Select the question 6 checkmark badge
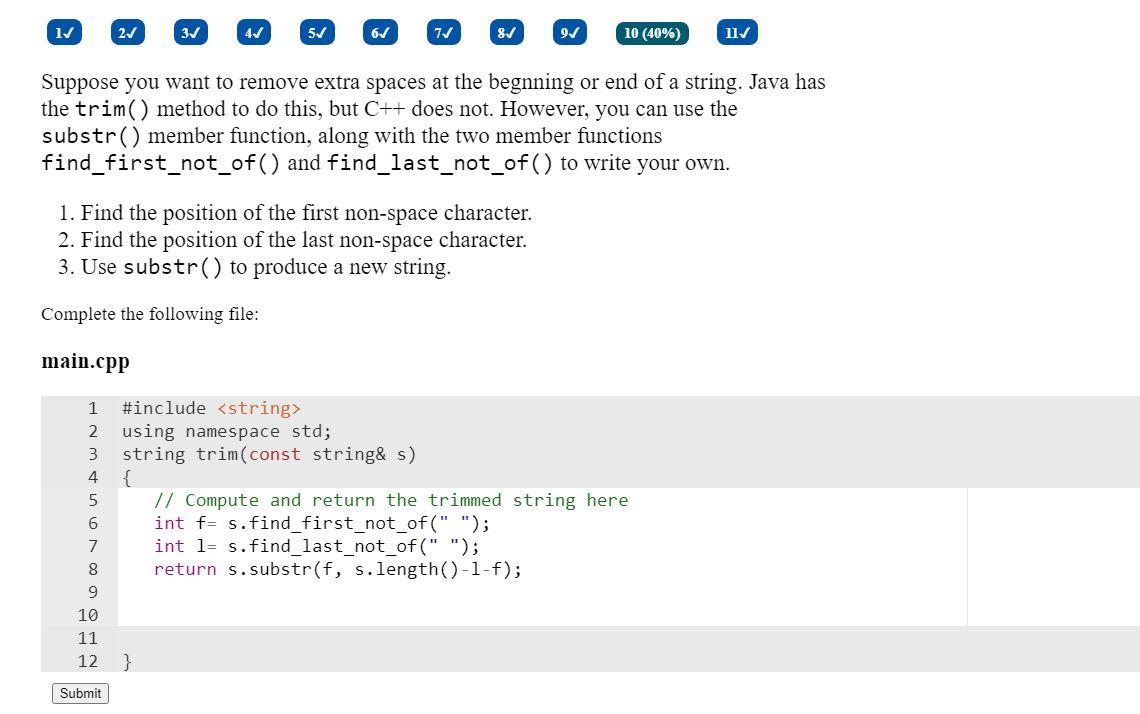Screen dimensions: 1140x714 click(380, 32)
